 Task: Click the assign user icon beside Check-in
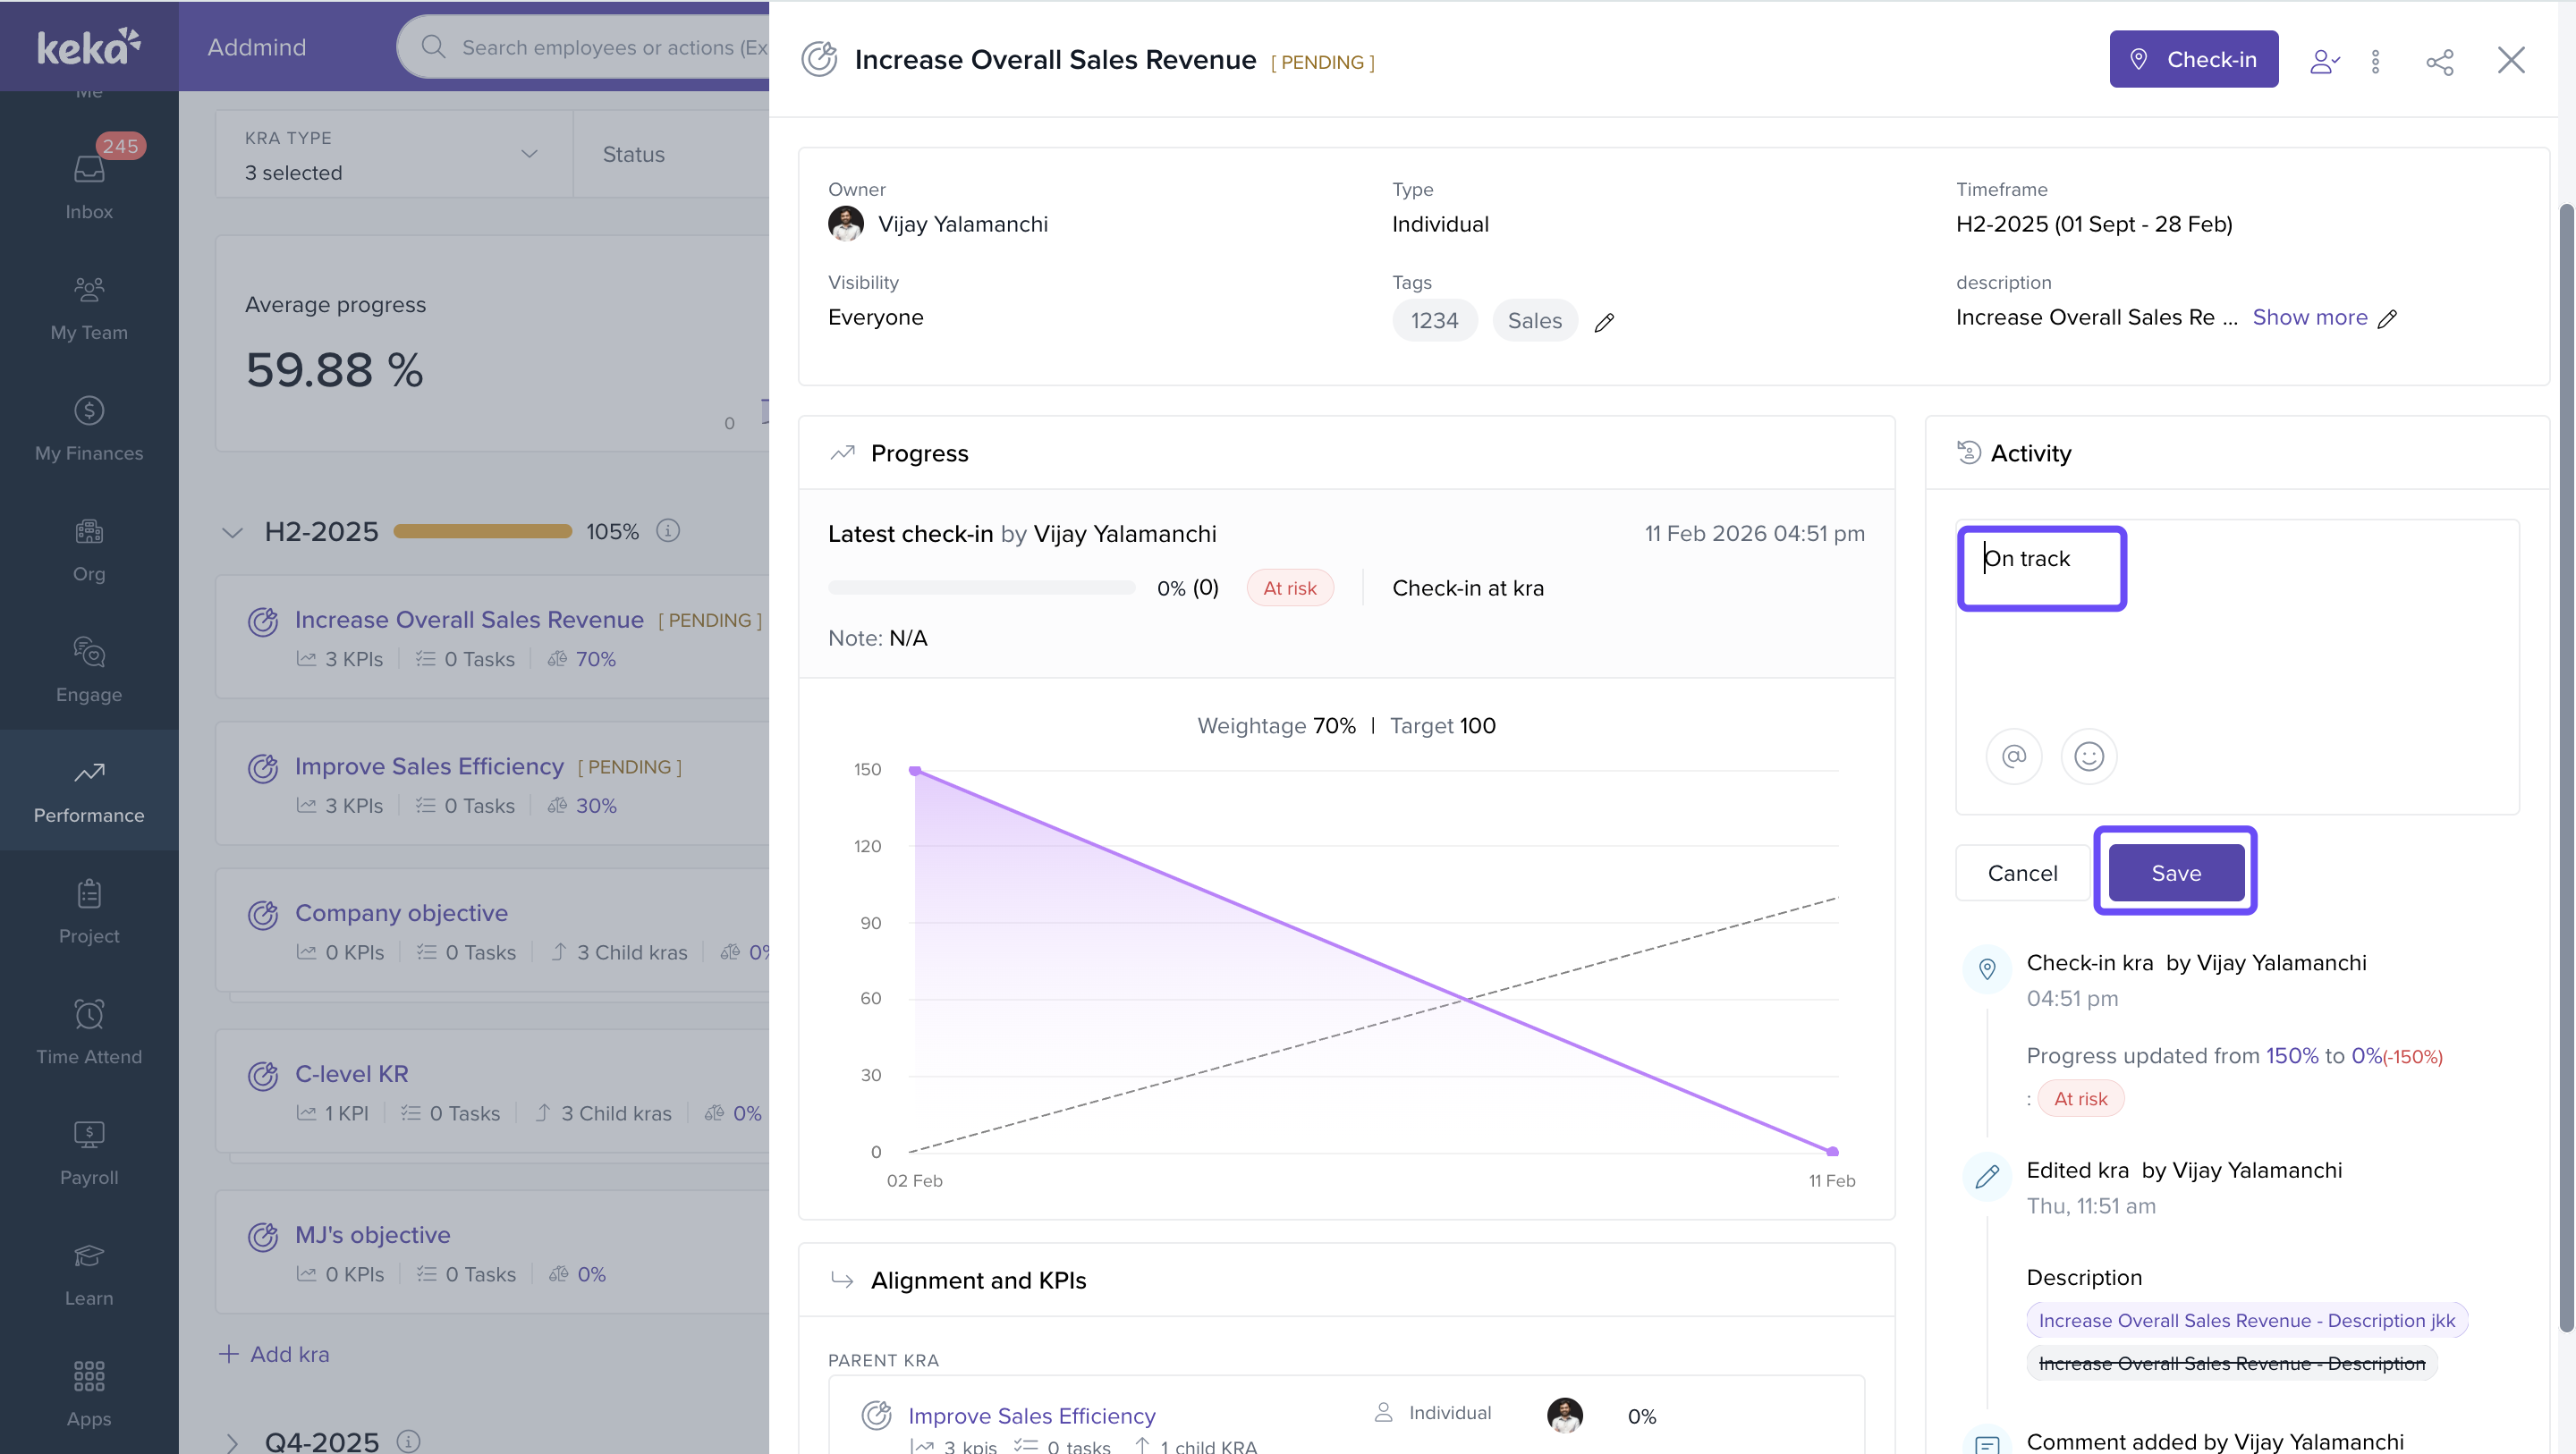point(2323,61)
